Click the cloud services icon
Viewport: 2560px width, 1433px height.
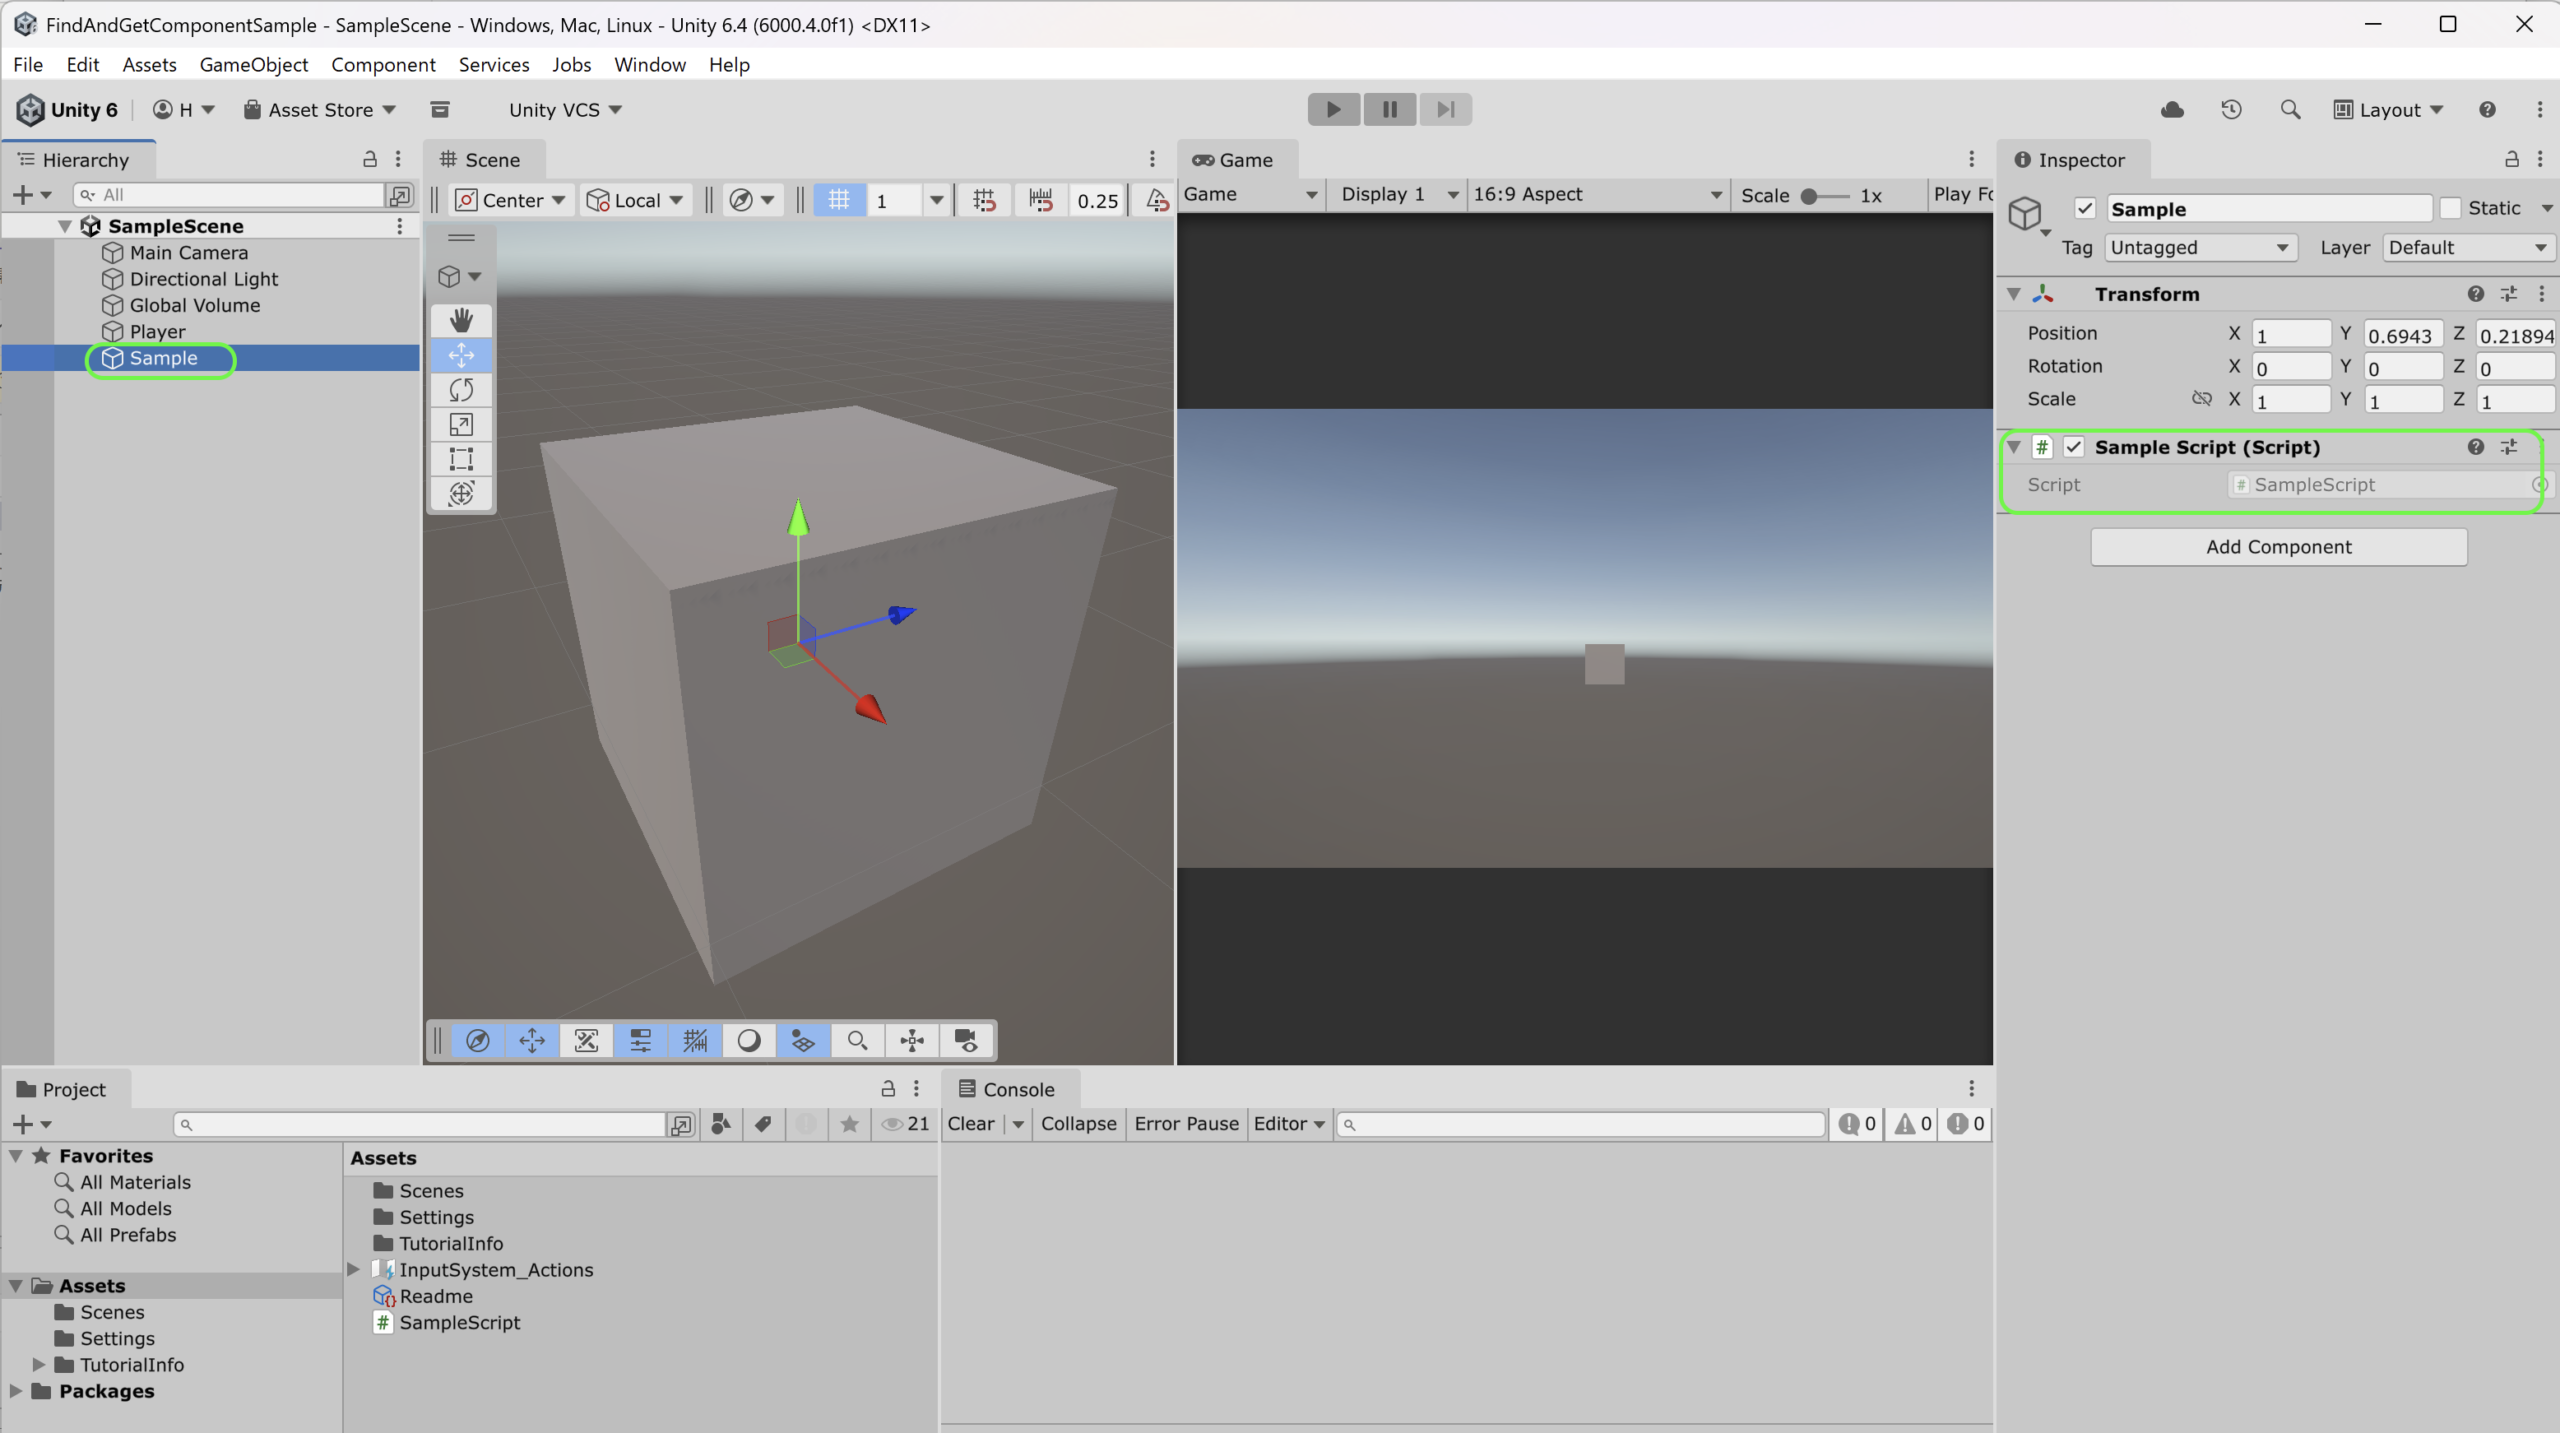(2172, 109)
